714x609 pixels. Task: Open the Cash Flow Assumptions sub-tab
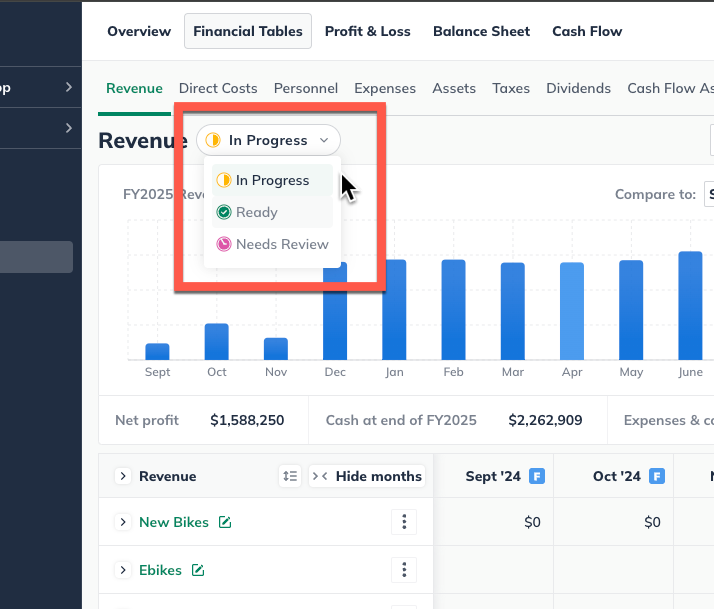click(670, 88)
